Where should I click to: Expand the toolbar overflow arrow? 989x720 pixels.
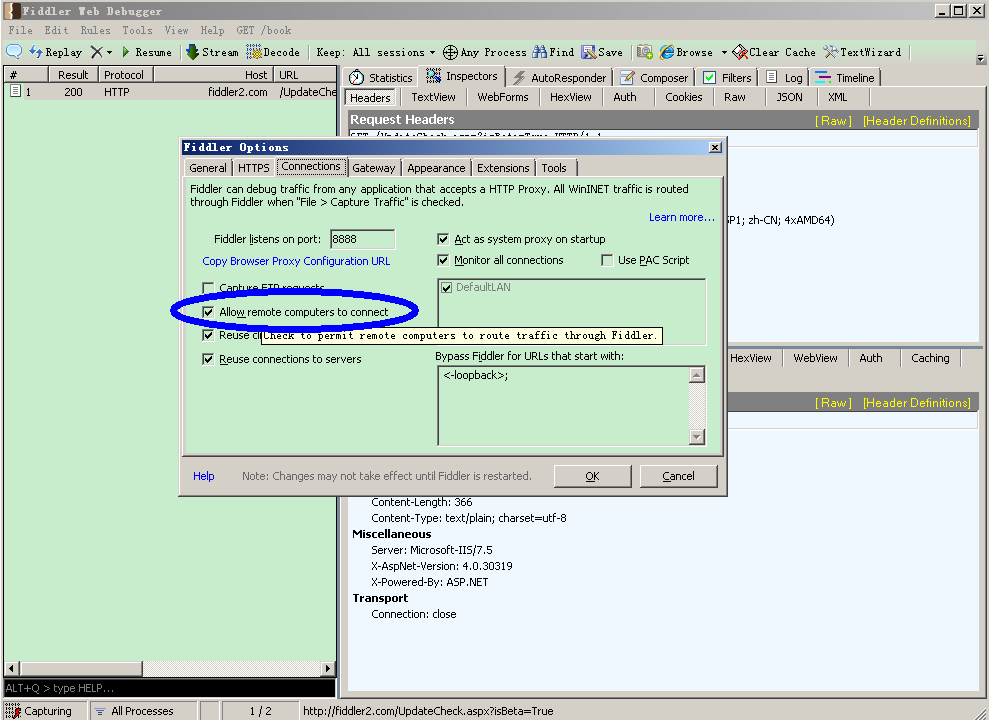980,59
